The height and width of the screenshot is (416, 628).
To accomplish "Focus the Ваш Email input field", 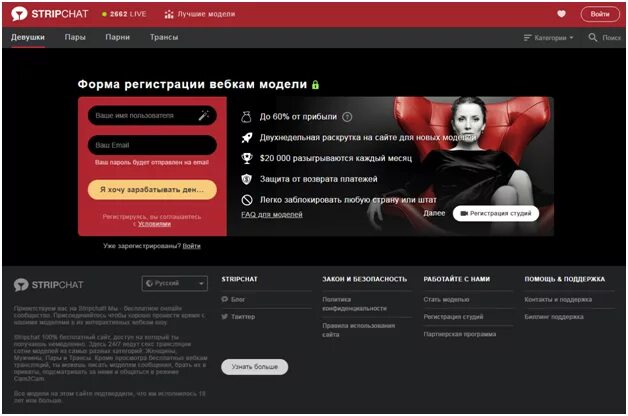I will pyautogui.click(x=152, y=145).
